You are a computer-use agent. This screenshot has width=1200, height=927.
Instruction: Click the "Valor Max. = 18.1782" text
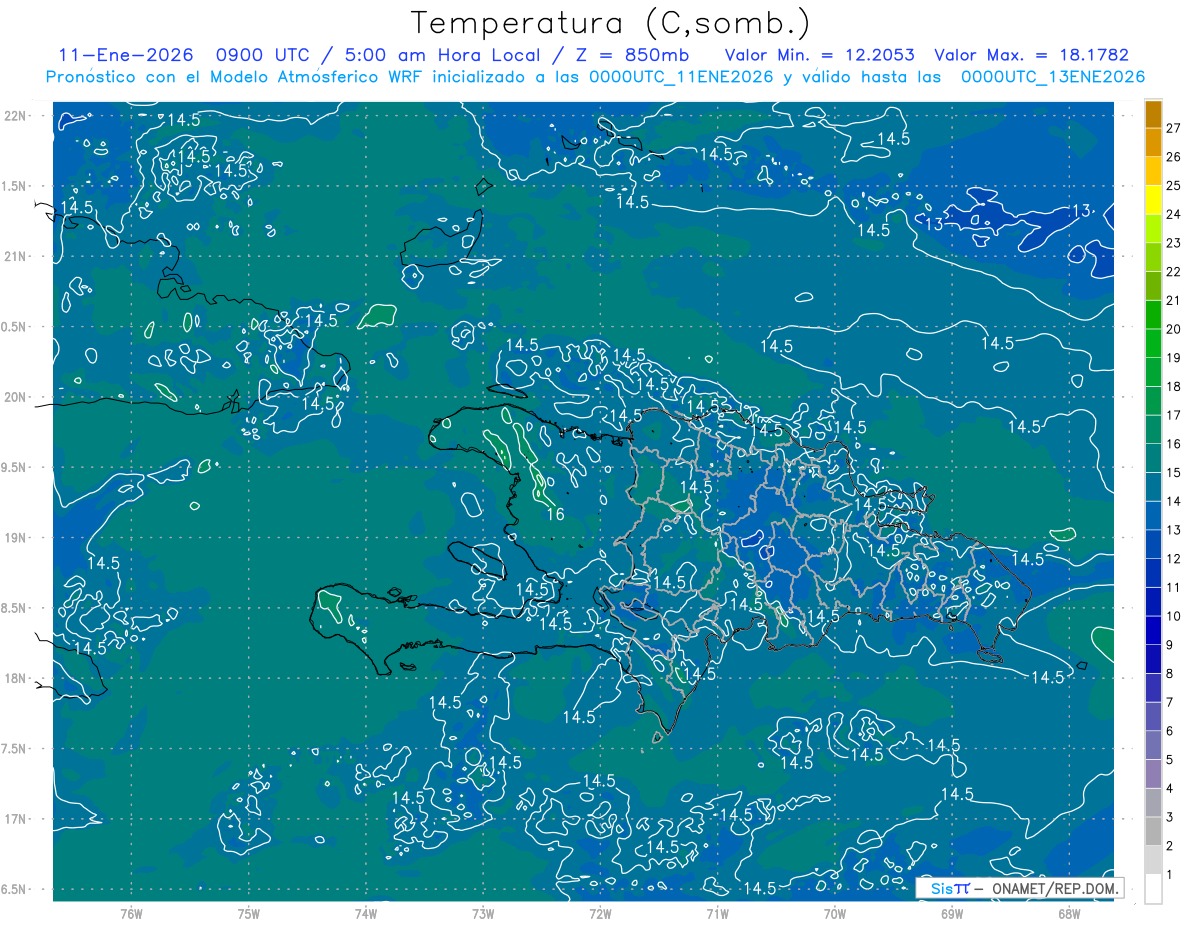pyautogui.click(x=1031, y=55)
